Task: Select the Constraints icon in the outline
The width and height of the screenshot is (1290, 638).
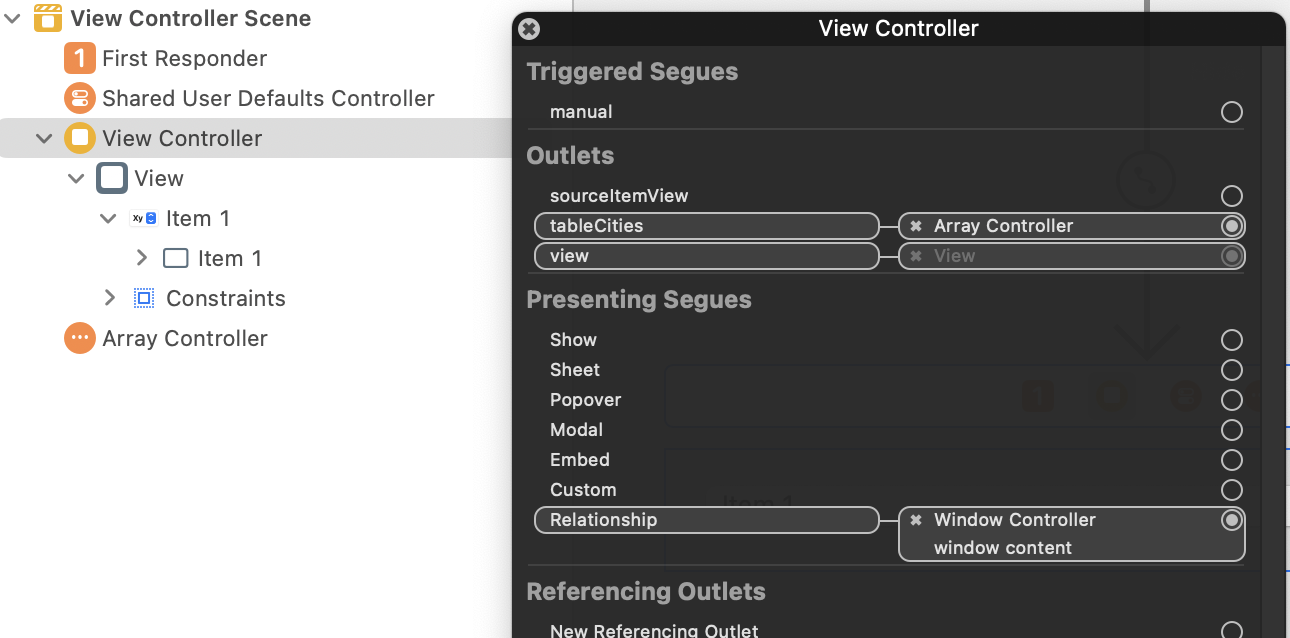Action: pos(144,298)
